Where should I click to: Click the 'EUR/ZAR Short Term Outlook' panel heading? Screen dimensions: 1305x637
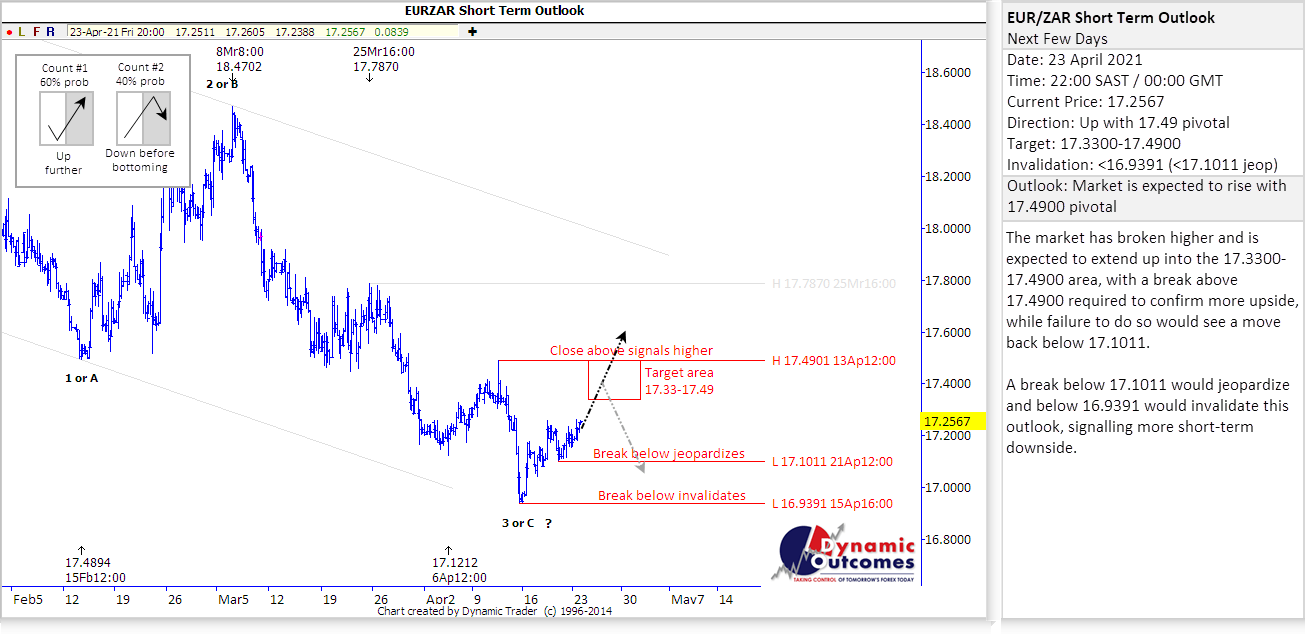click(x=1111, y=18)
